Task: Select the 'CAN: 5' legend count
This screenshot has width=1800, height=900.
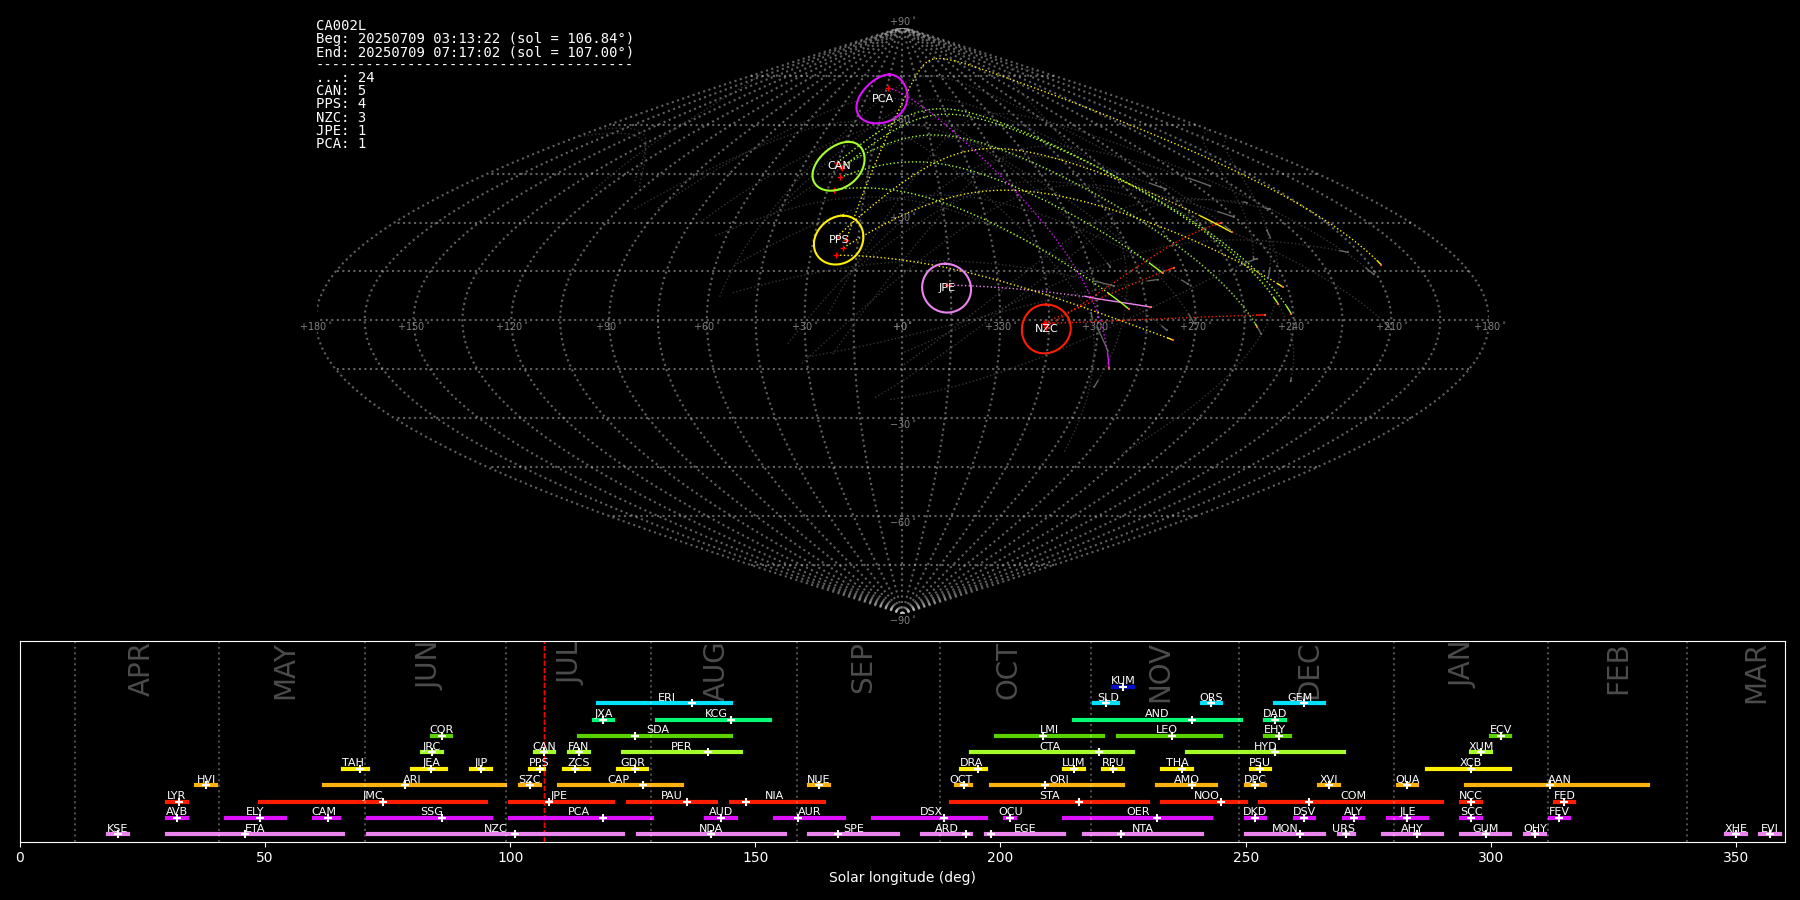Action: click(341, 91)
